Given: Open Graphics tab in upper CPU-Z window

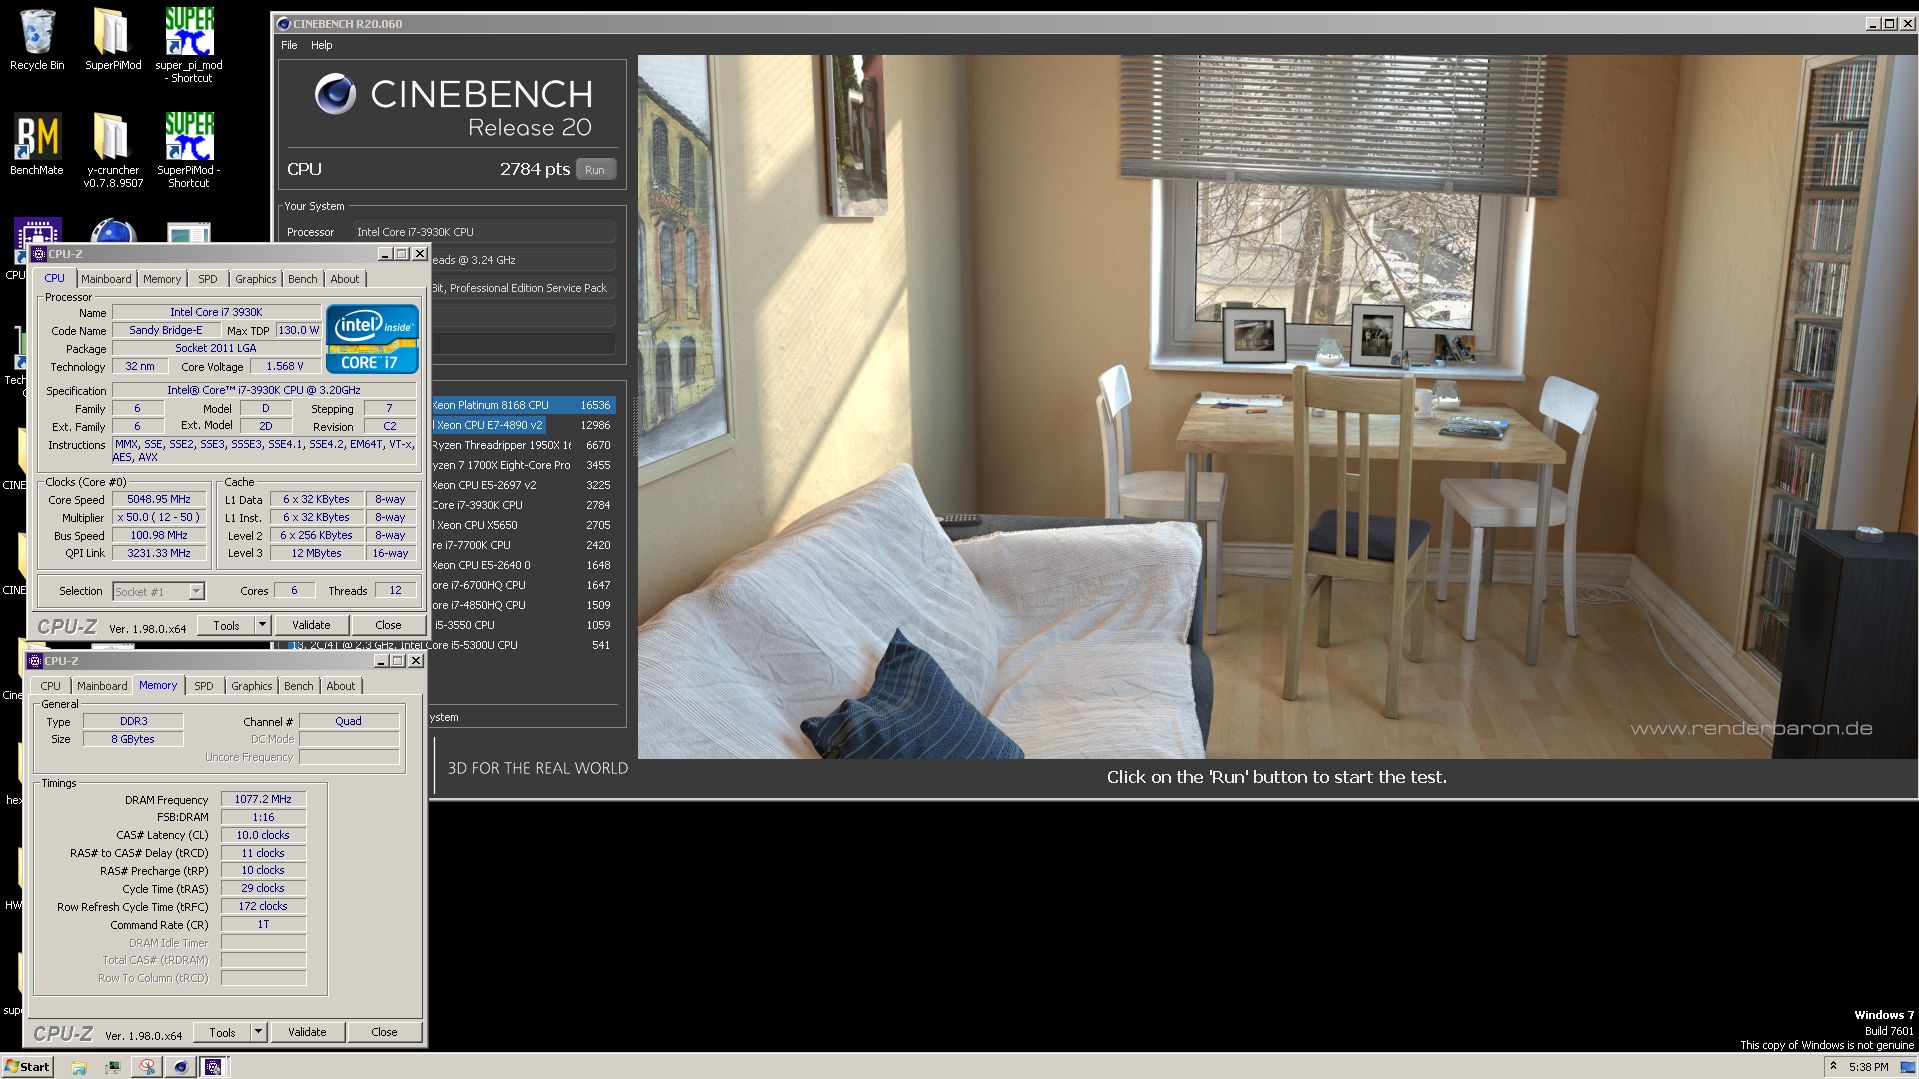Looking at the screenshot, I should pos(256,279).
